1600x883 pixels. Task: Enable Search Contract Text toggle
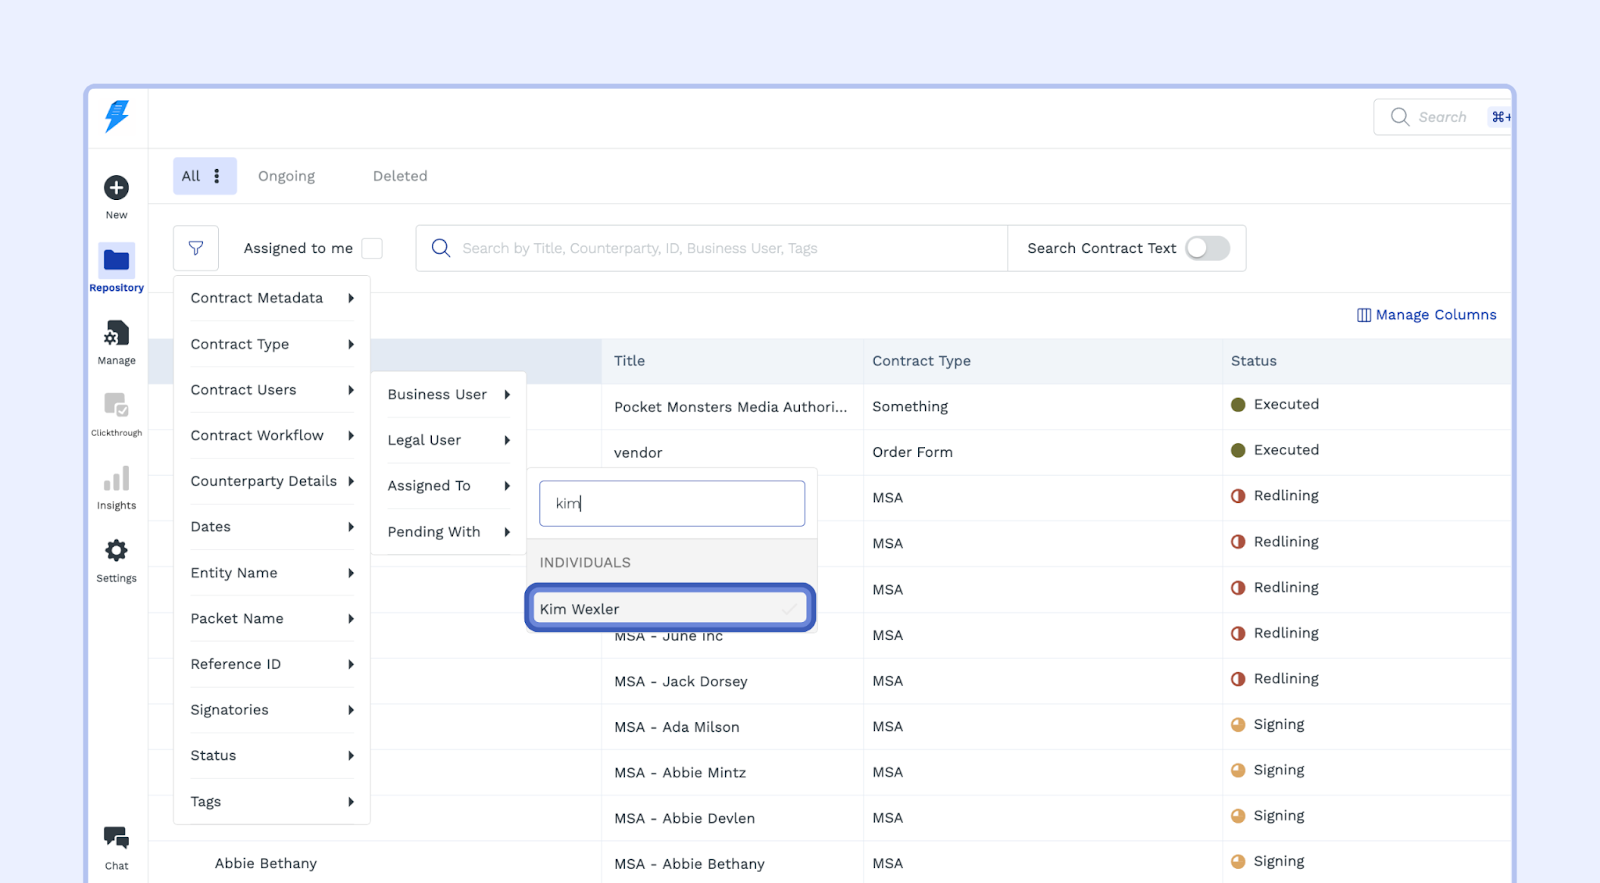coord(1207,248)
